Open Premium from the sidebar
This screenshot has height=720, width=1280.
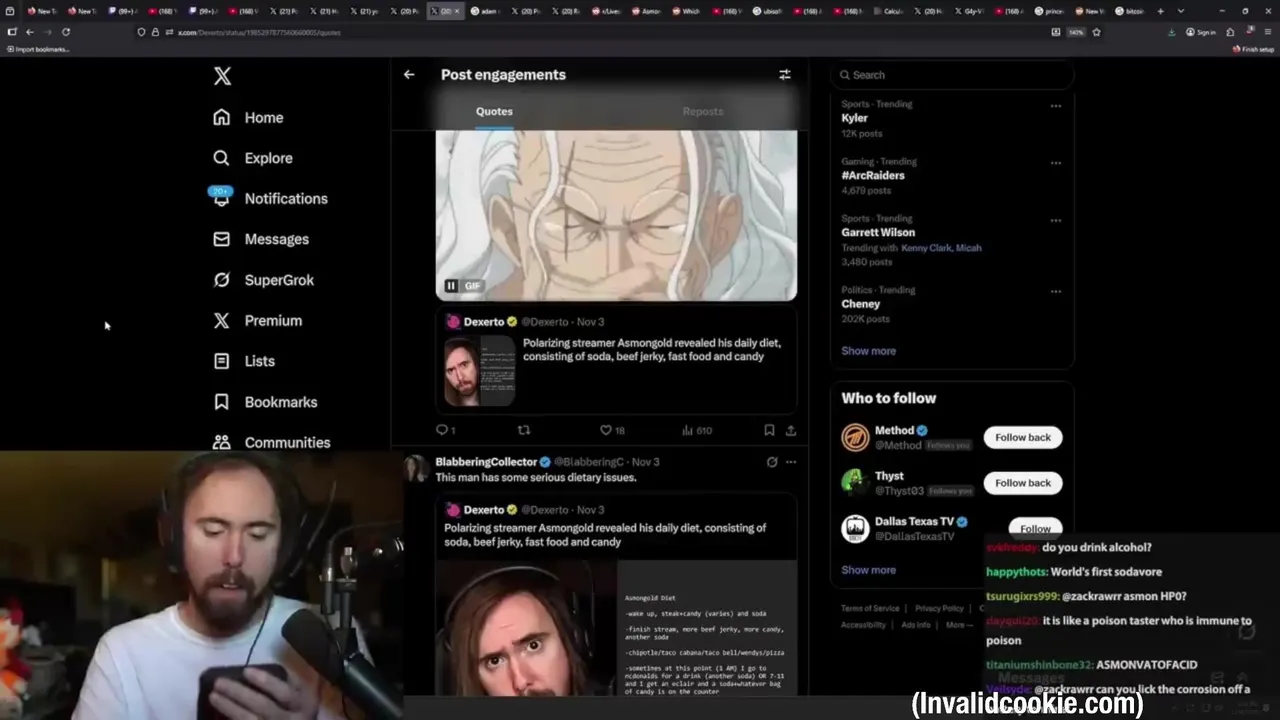tap(258, 320)
